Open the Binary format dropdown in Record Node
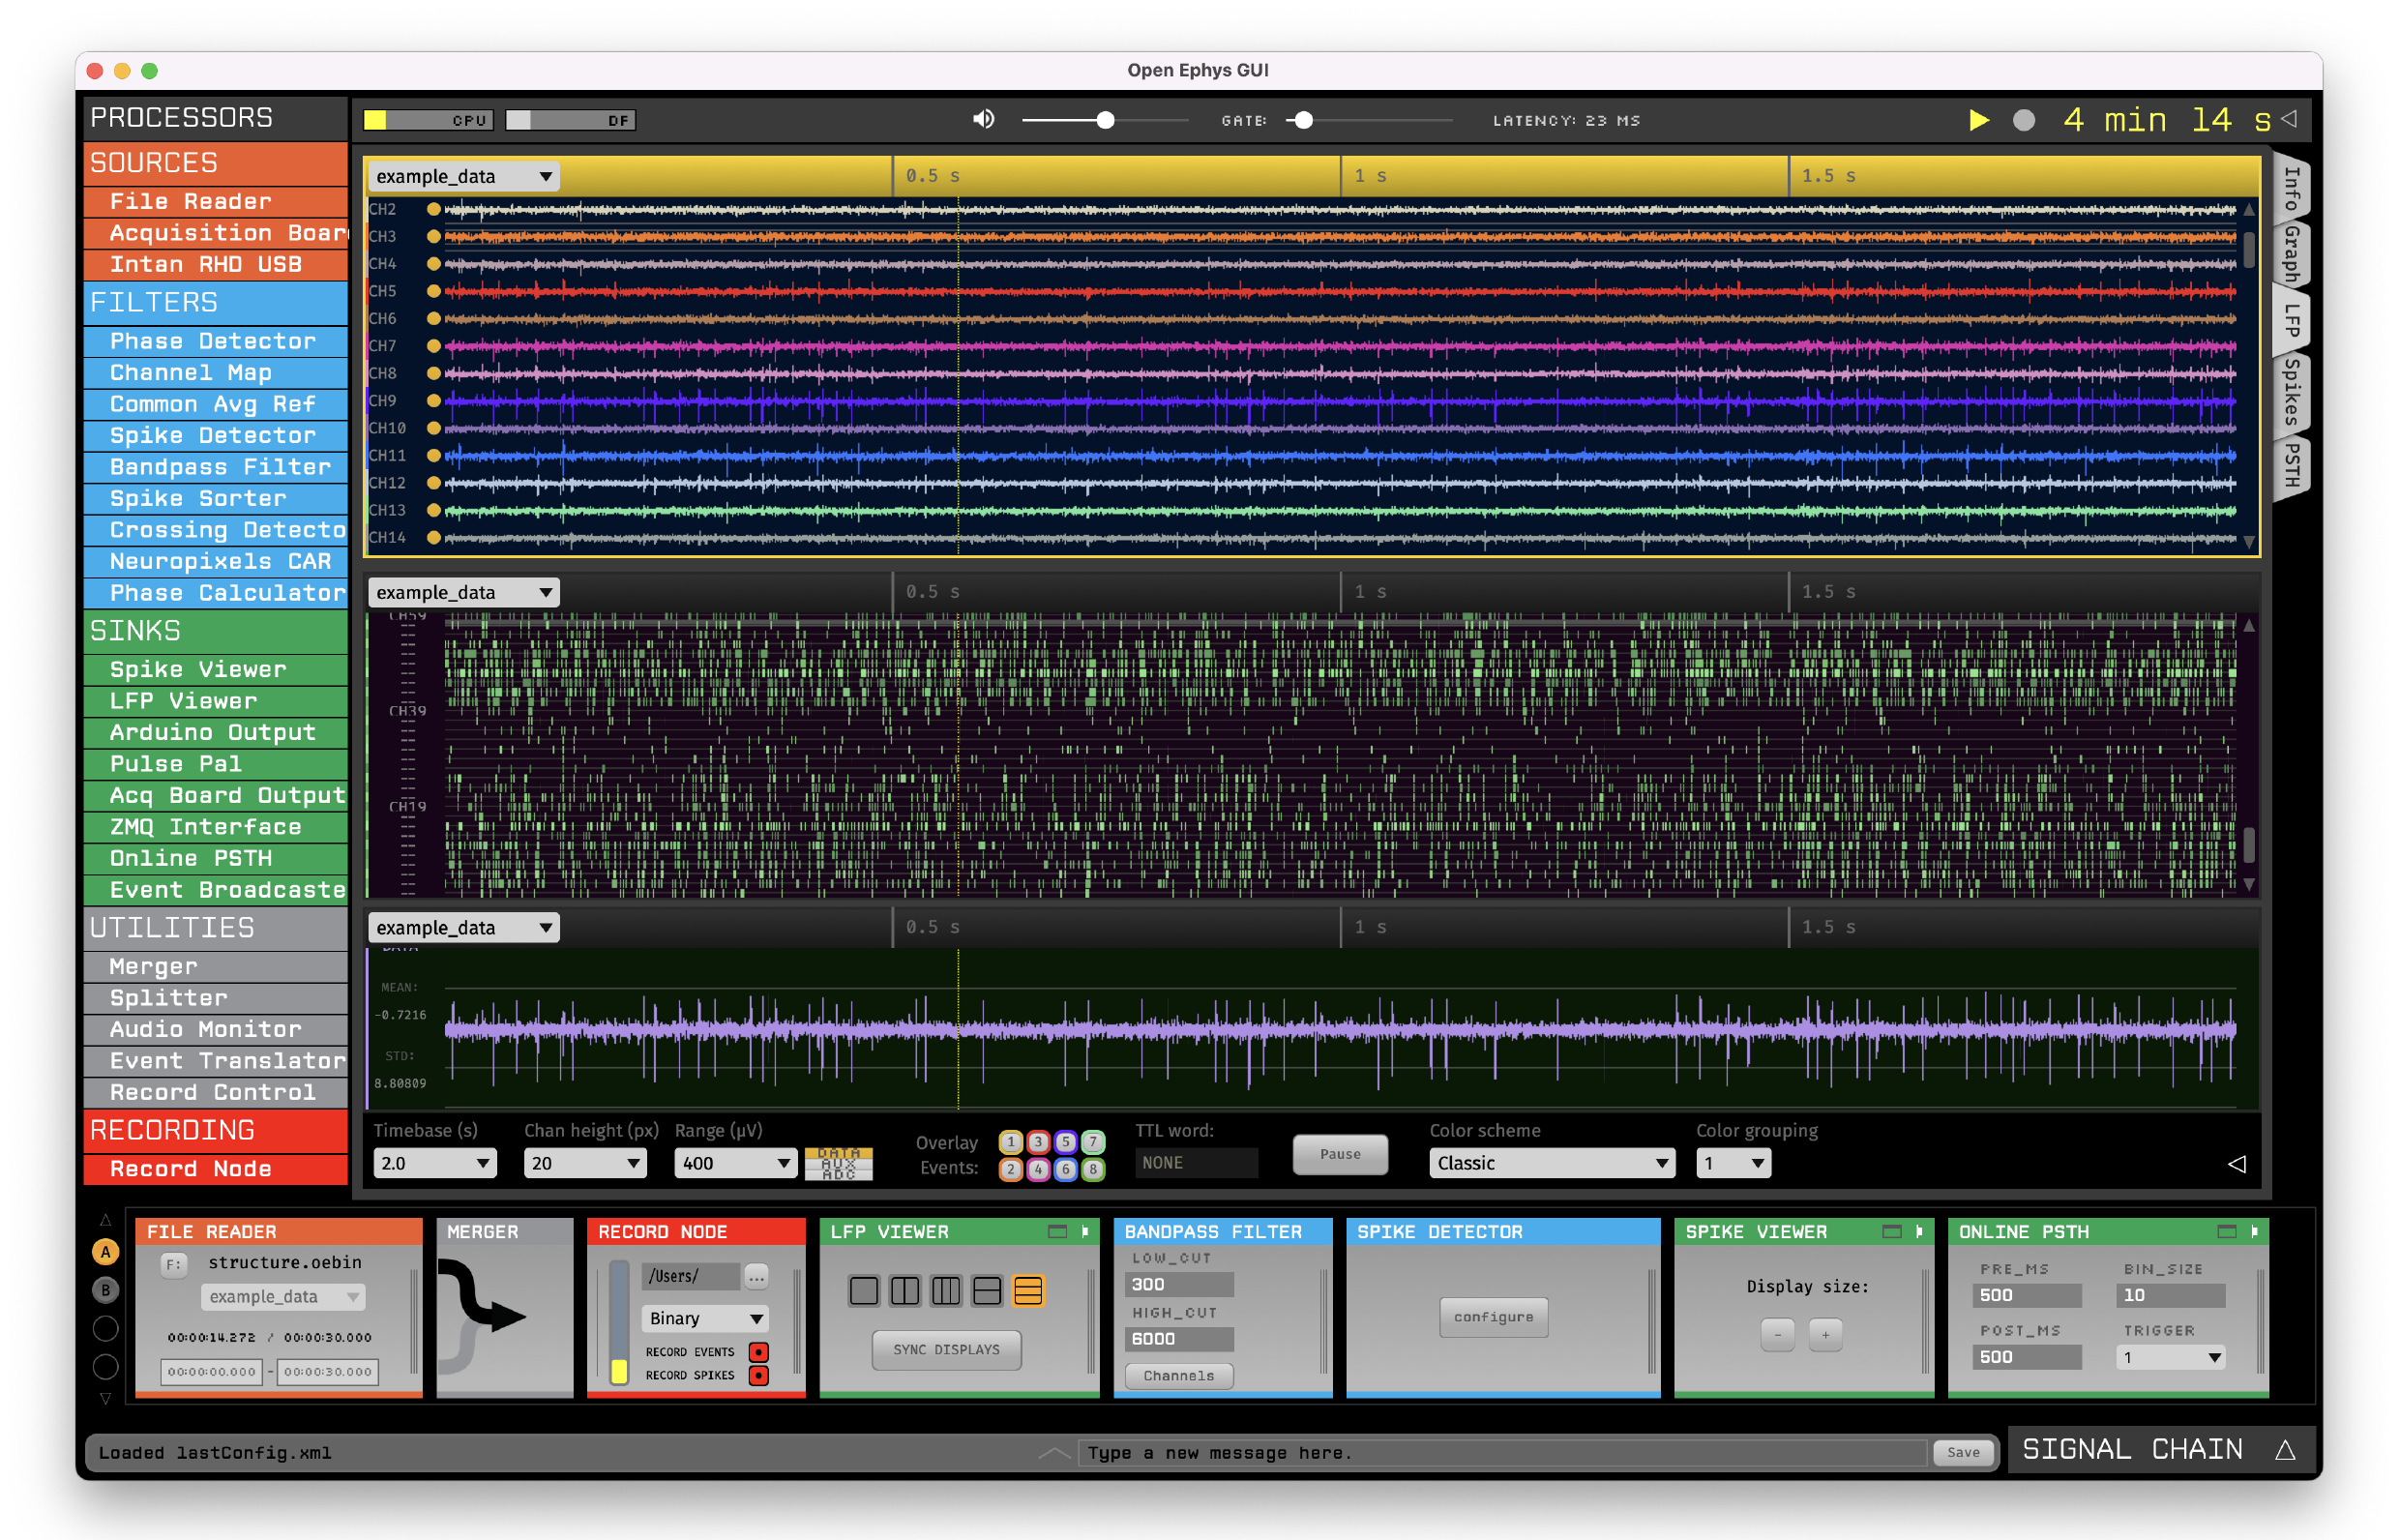Screen dimensions: 2400x1540 tap(705, 1318)
